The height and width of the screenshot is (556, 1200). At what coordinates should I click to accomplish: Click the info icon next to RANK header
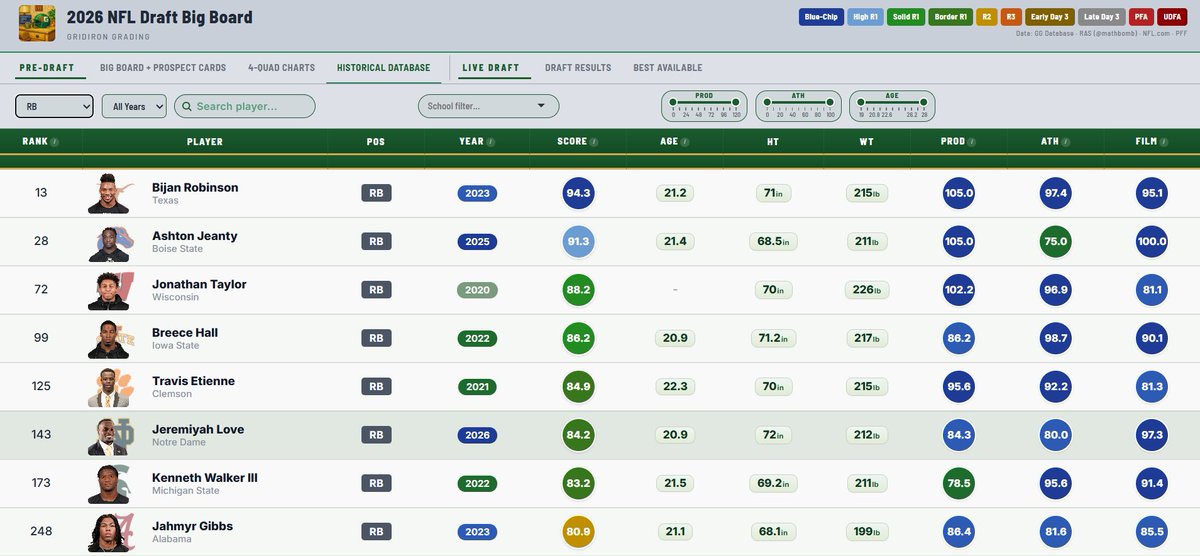(54, 142)
